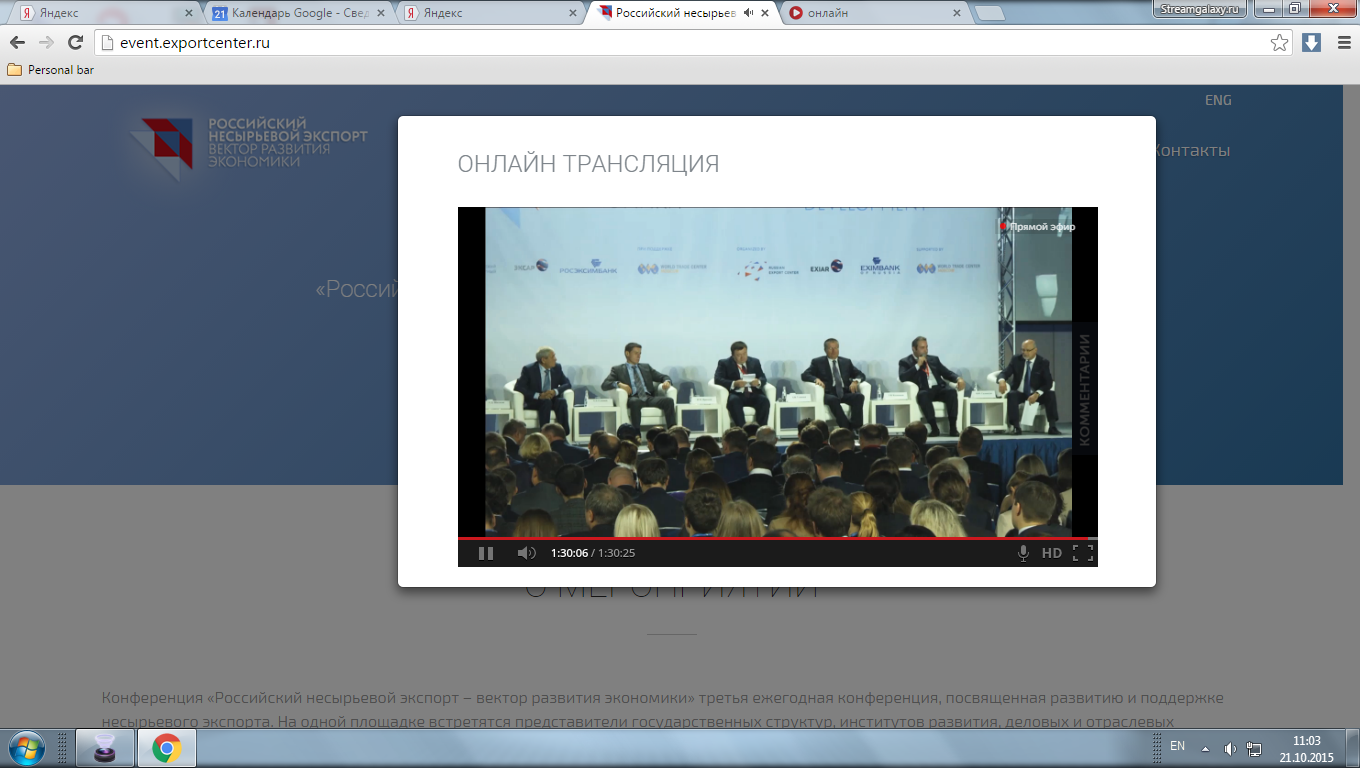Open the network tray icon

(1254, 748)
